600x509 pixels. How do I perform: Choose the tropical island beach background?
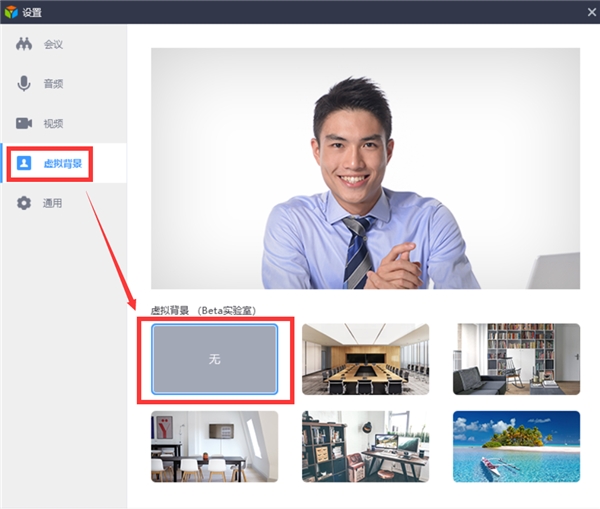tap(517, 447)
